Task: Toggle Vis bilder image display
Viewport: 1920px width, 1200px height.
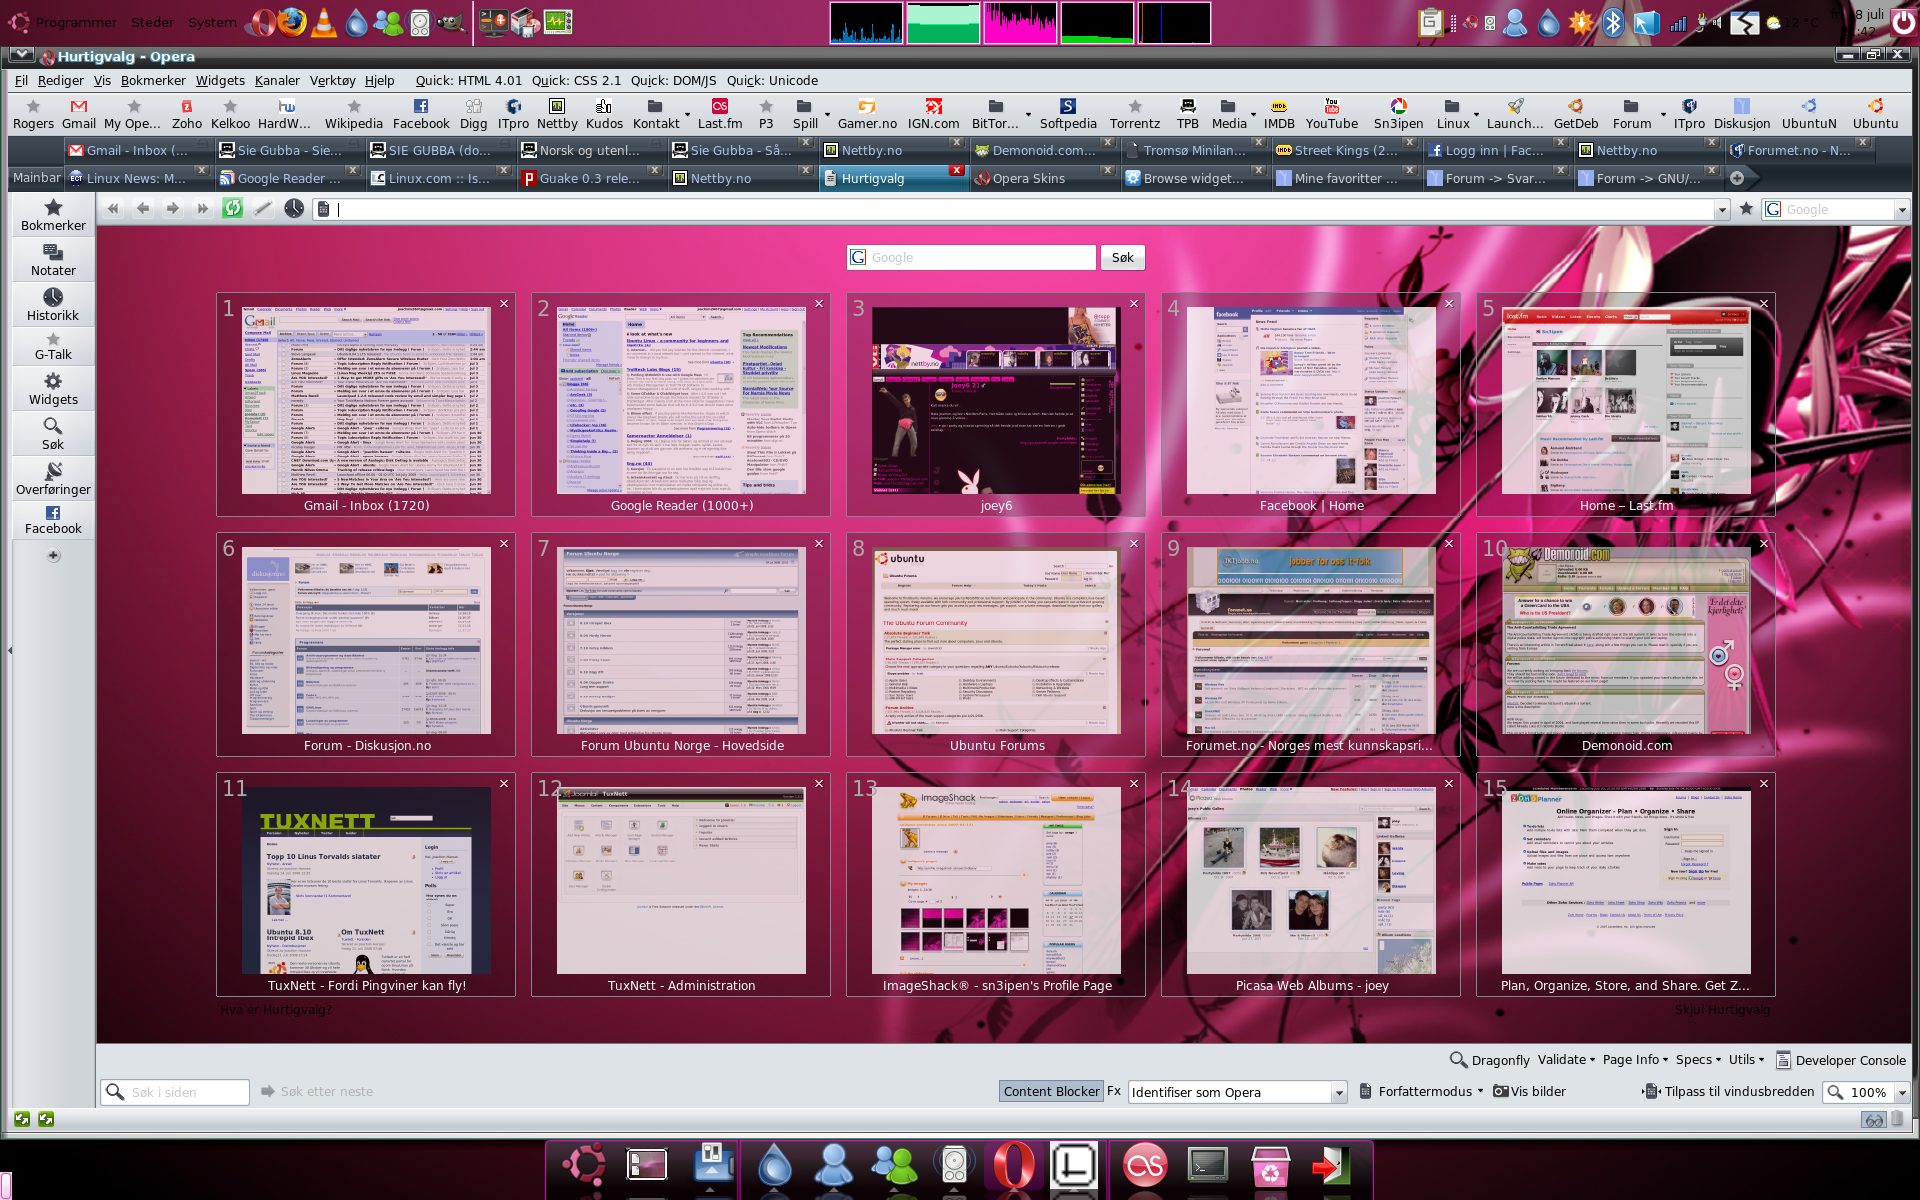Action: click(x=1529, y=1091)
